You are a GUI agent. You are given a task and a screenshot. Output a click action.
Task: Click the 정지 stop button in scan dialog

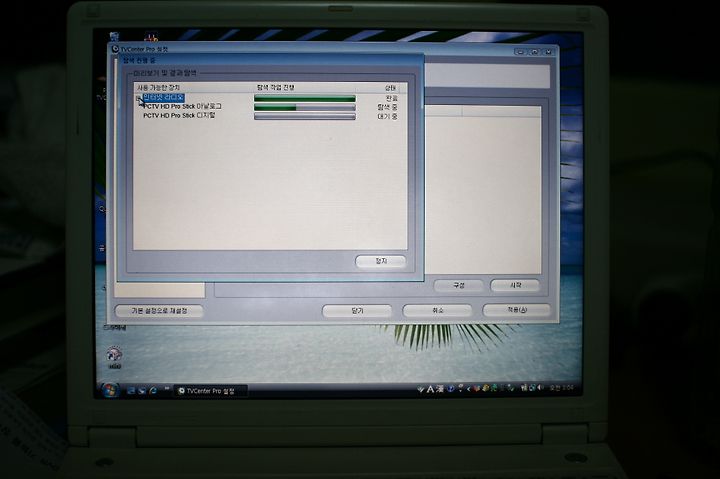[x=381, y=261]
